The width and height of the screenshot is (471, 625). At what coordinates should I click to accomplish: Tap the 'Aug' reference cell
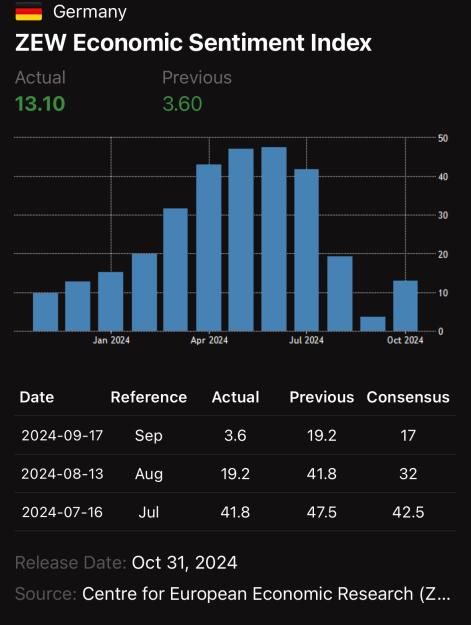click(149, 474)
